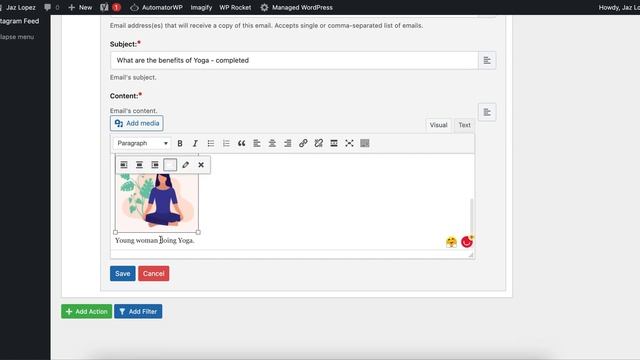Viewport: 640px width, 360px height.
Task: Click the editor's vertical scrollbar
Action: pos(472,216)
